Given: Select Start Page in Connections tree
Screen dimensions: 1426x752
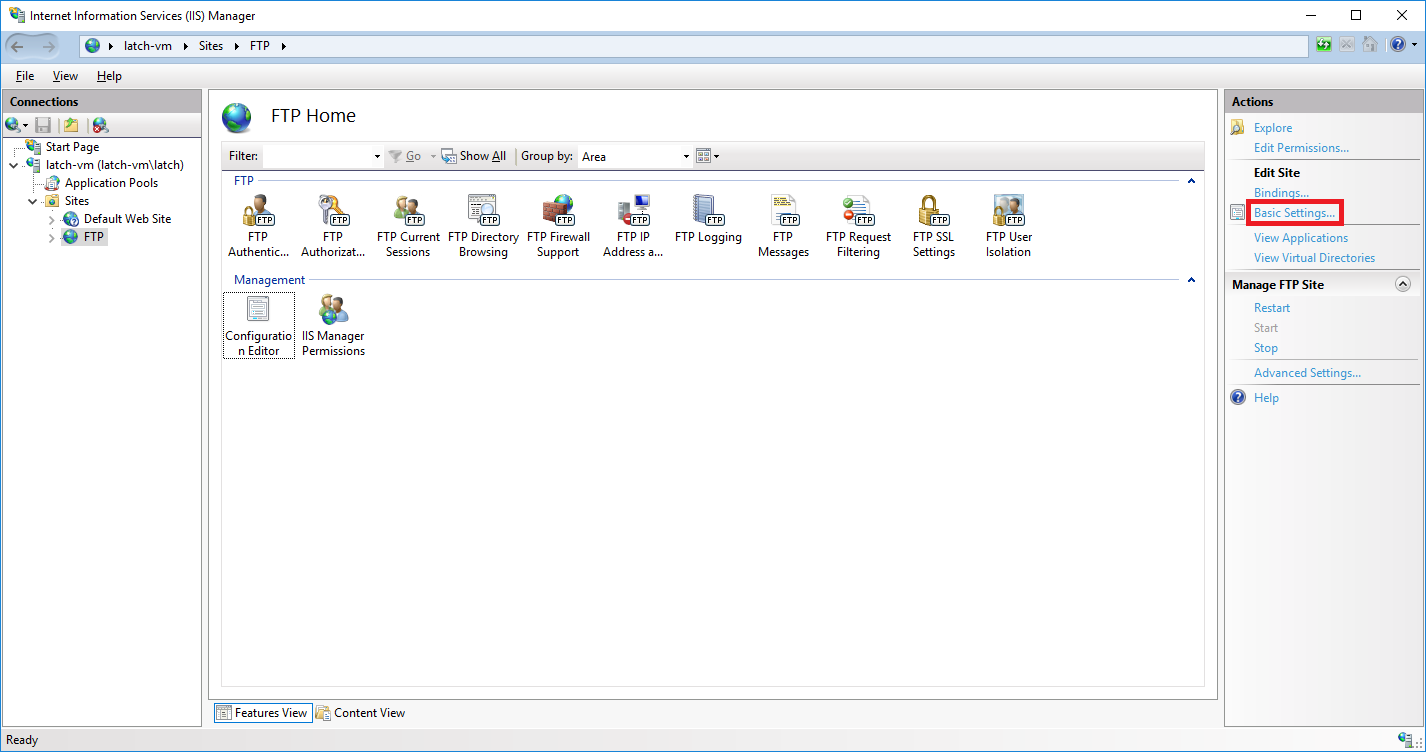Looking at the screenshot, I should (72, 147).
